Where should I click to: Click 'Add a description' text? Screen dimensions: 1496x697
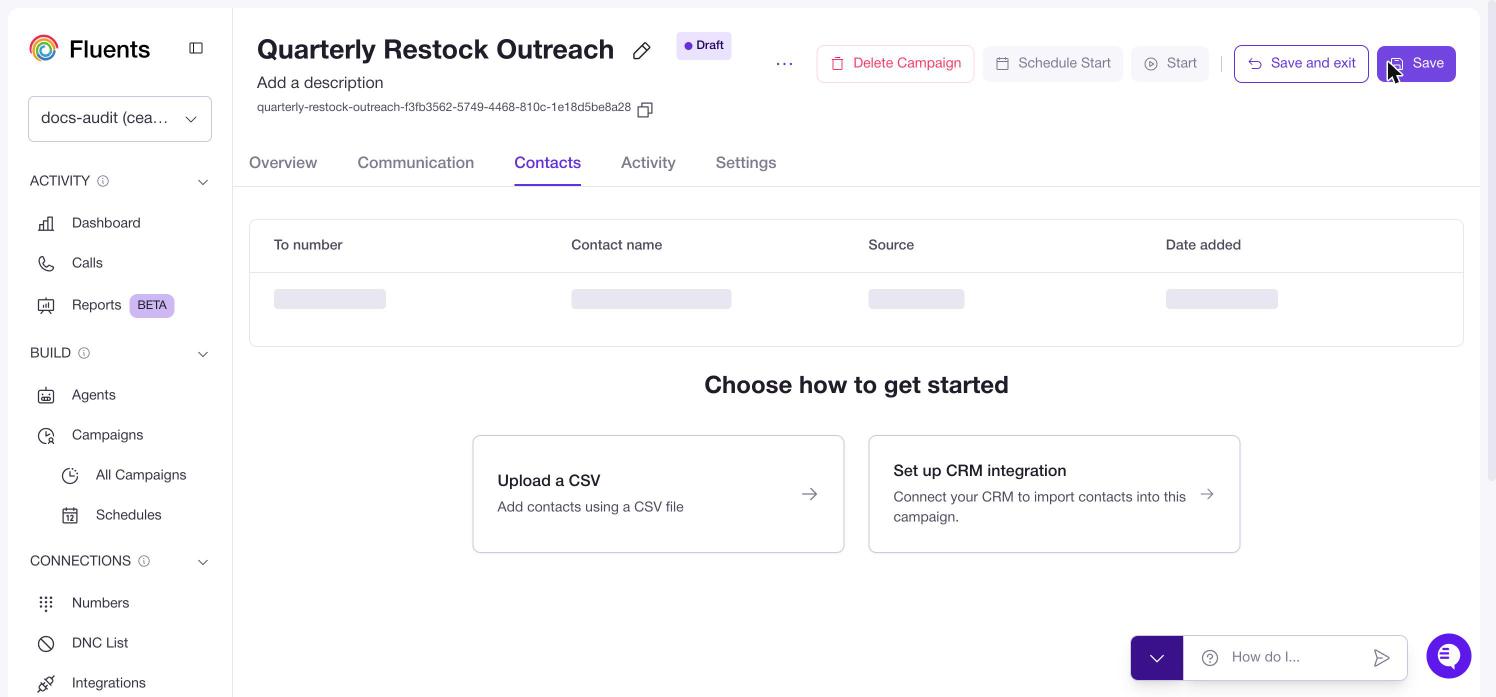click(320, 83)
